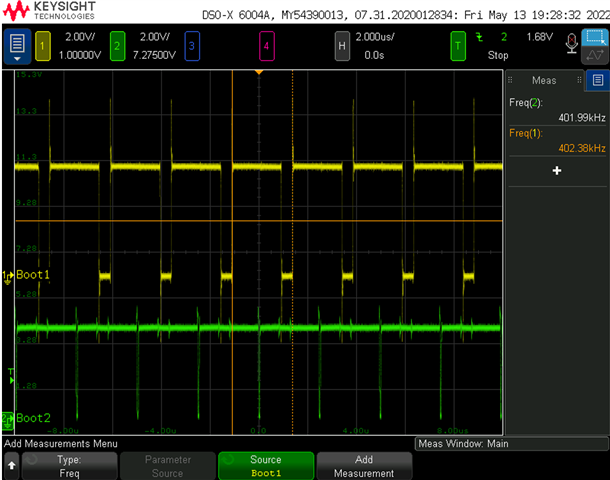Open Type: Freq softkey

tap(69, 466)
